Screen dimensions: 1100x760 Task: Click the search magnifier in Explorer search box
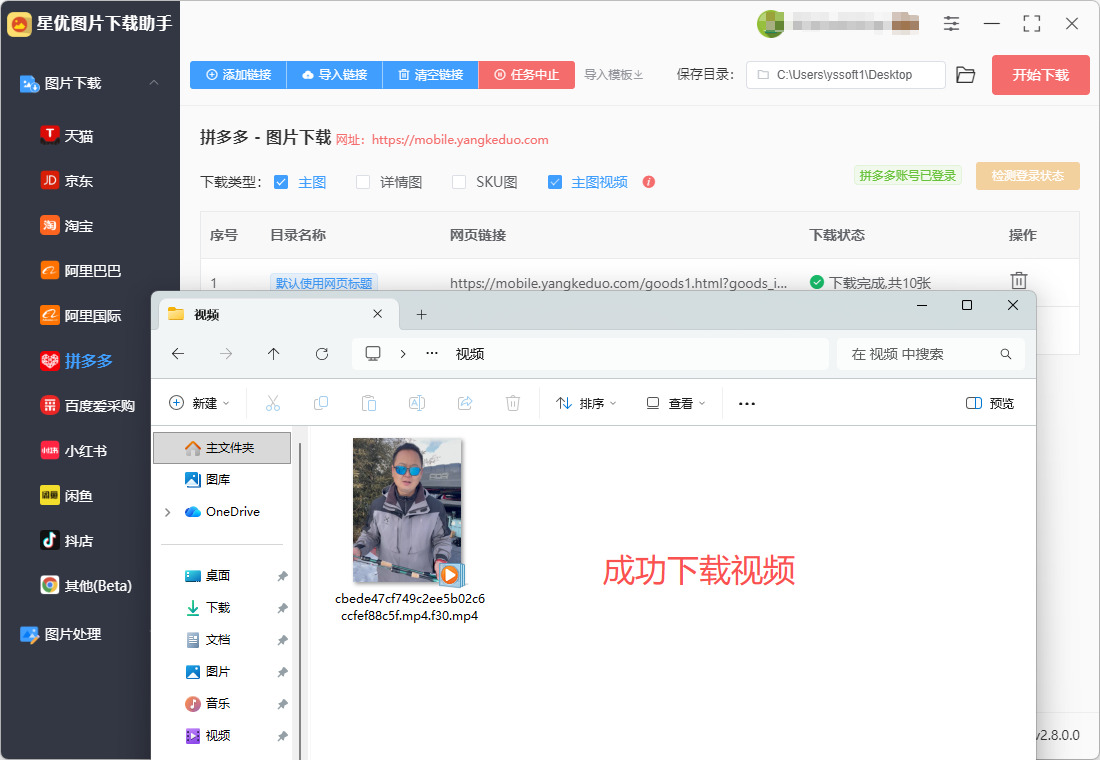click(1005, 354)
